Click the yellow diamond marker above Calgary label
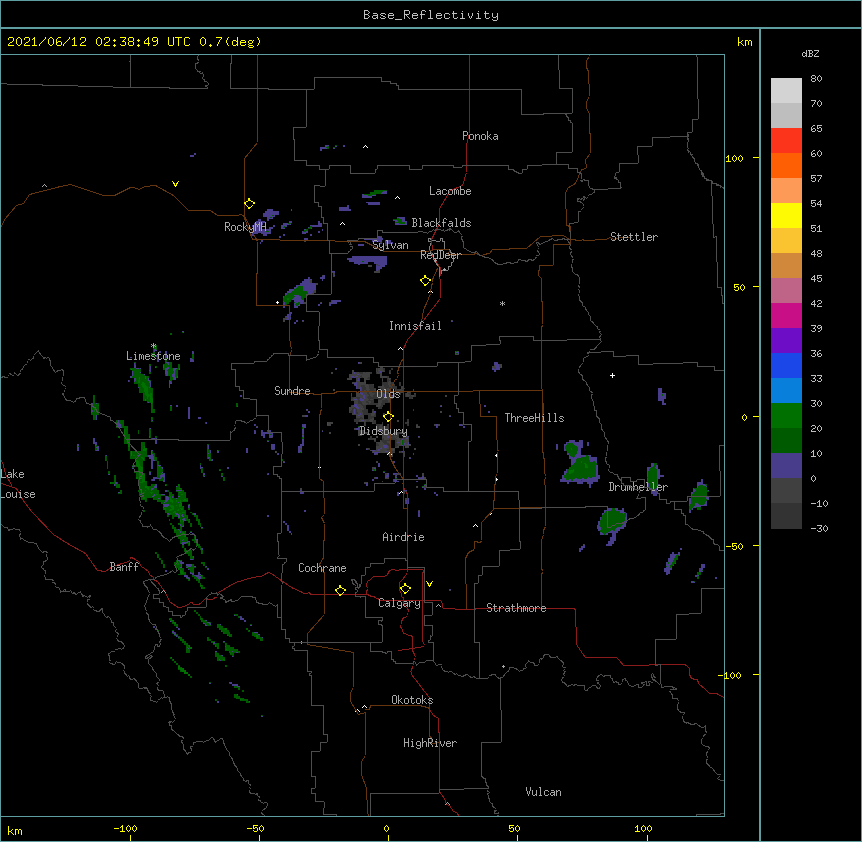Viewport: 862px width, 842px height. click(x=405, y=589)
